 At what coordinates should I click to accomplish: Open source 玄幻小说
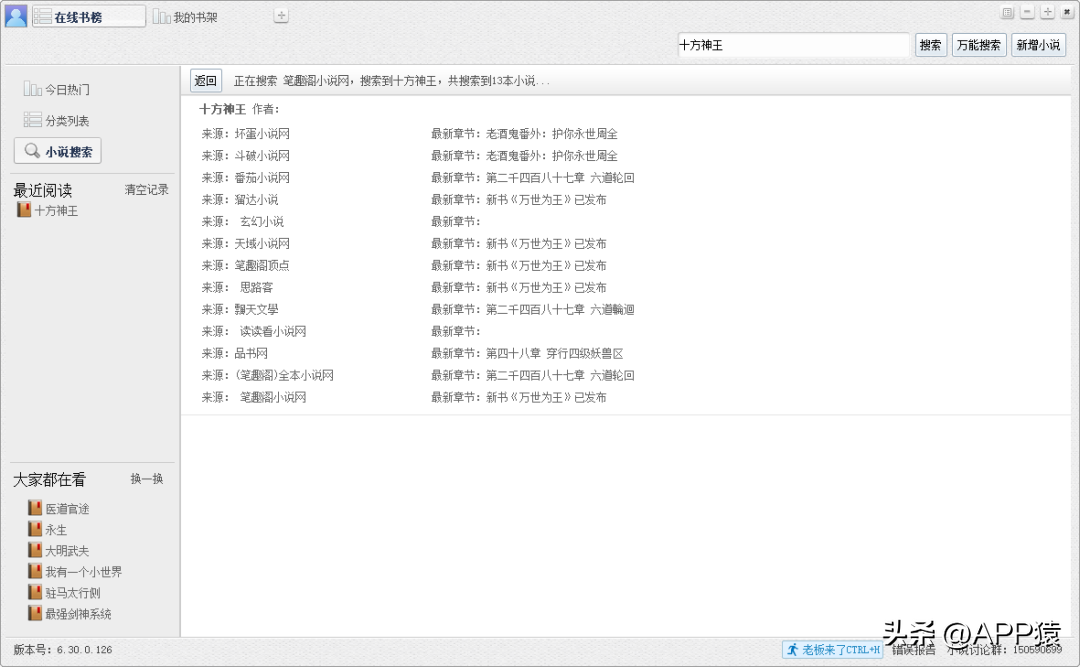(262, 222)
